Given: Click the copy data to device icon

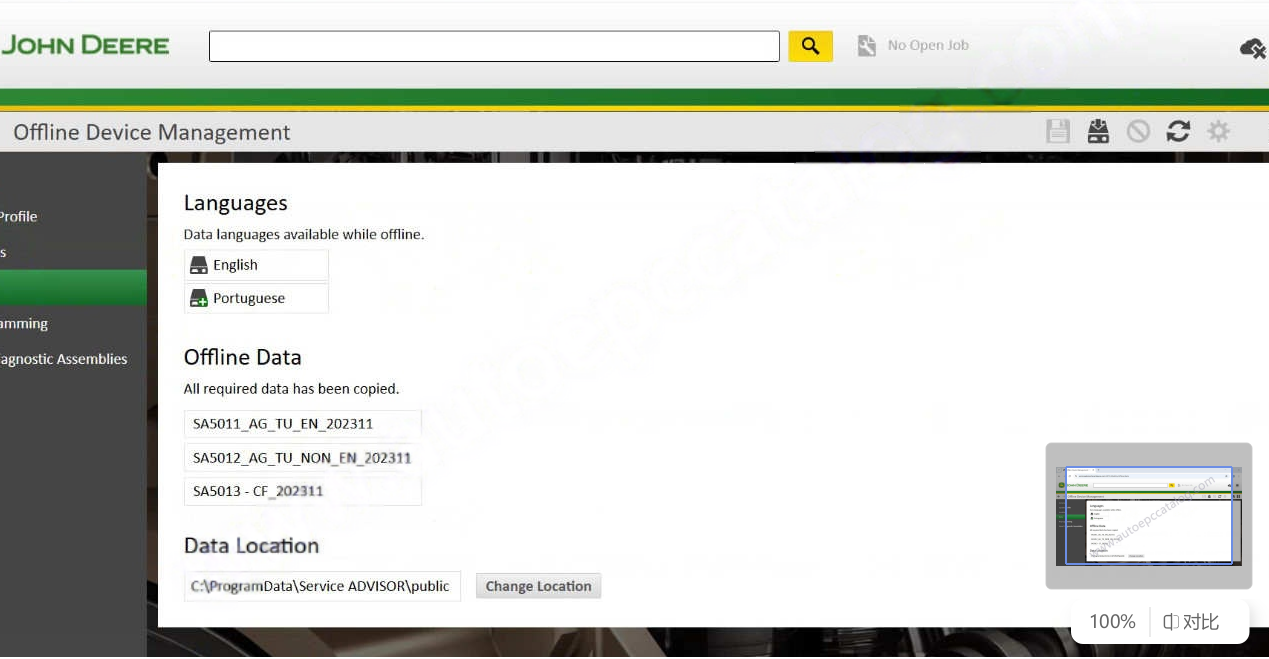Looking at the screenshot, I should pyautogui.click(x=1098, y=131).
